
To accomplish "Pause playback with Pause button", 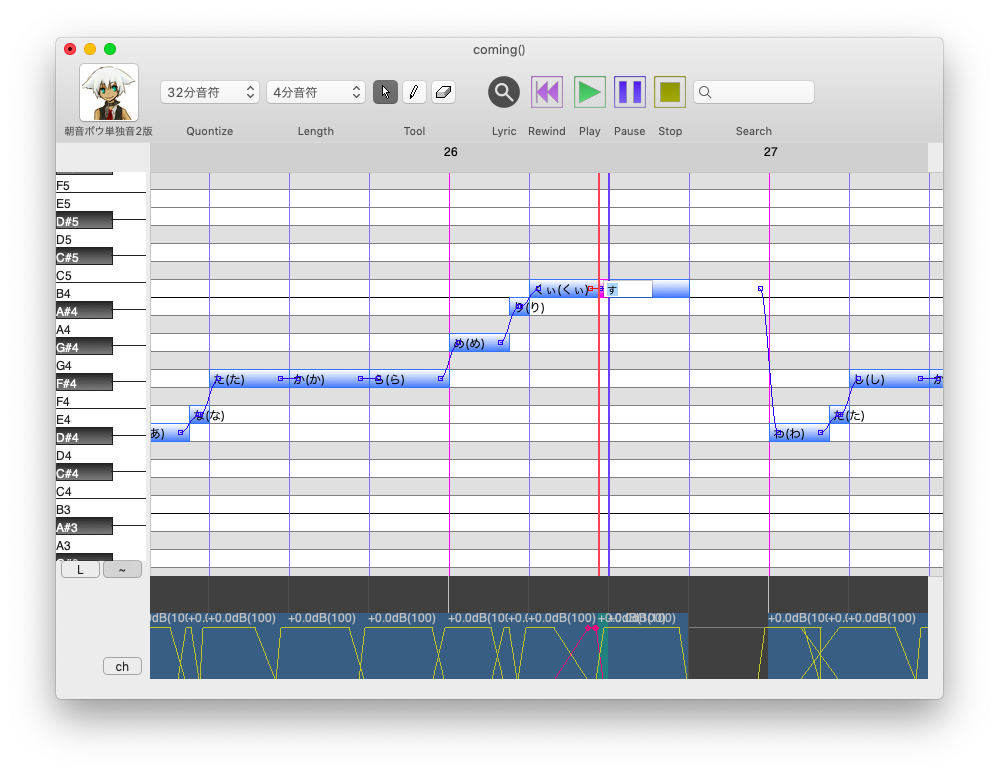I will (x=629, y=92).
